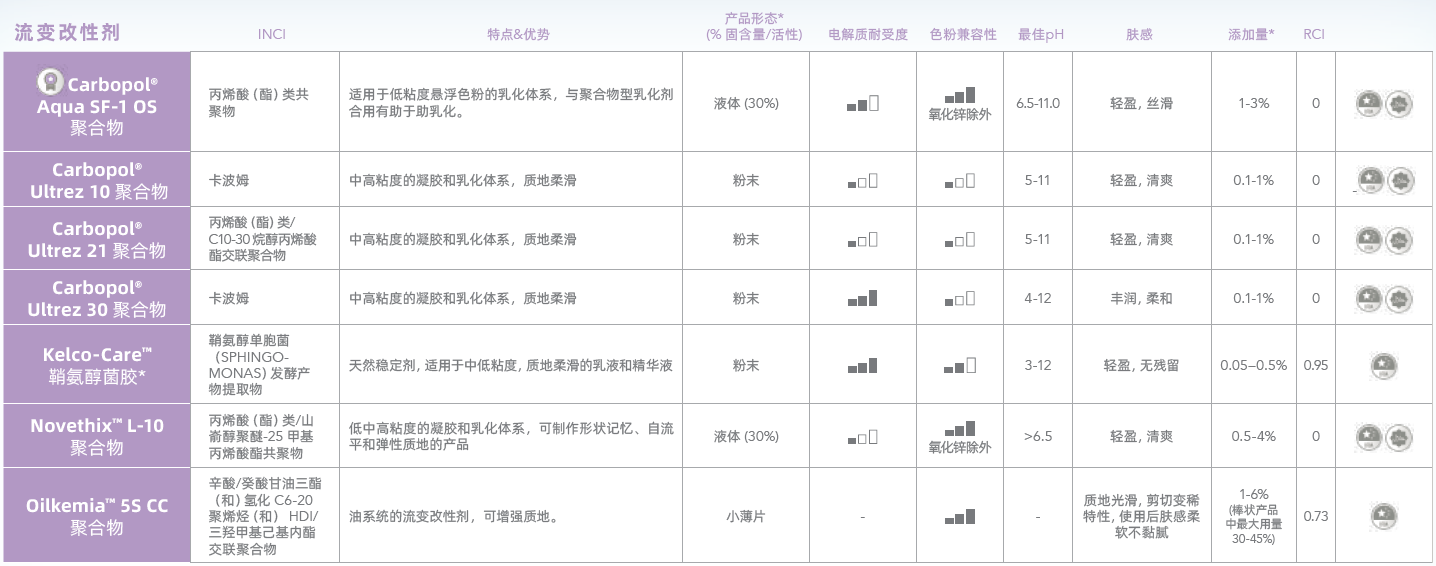Click the Novethix L-10 聚合物 product name
Screen dimensions: 1436x566
click(x=97, y=436)
